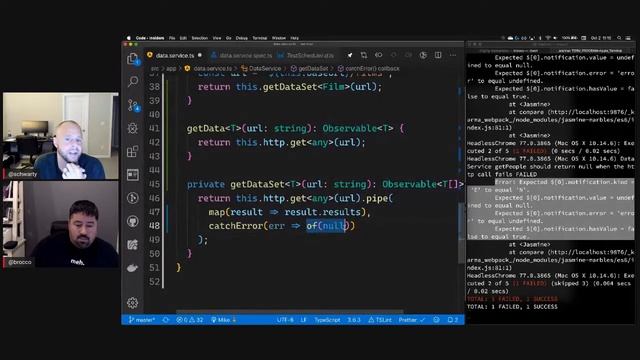The image size is (640, 360).
Task: Click the TypeScript version 3.6.3 status item
Action: 354,320
